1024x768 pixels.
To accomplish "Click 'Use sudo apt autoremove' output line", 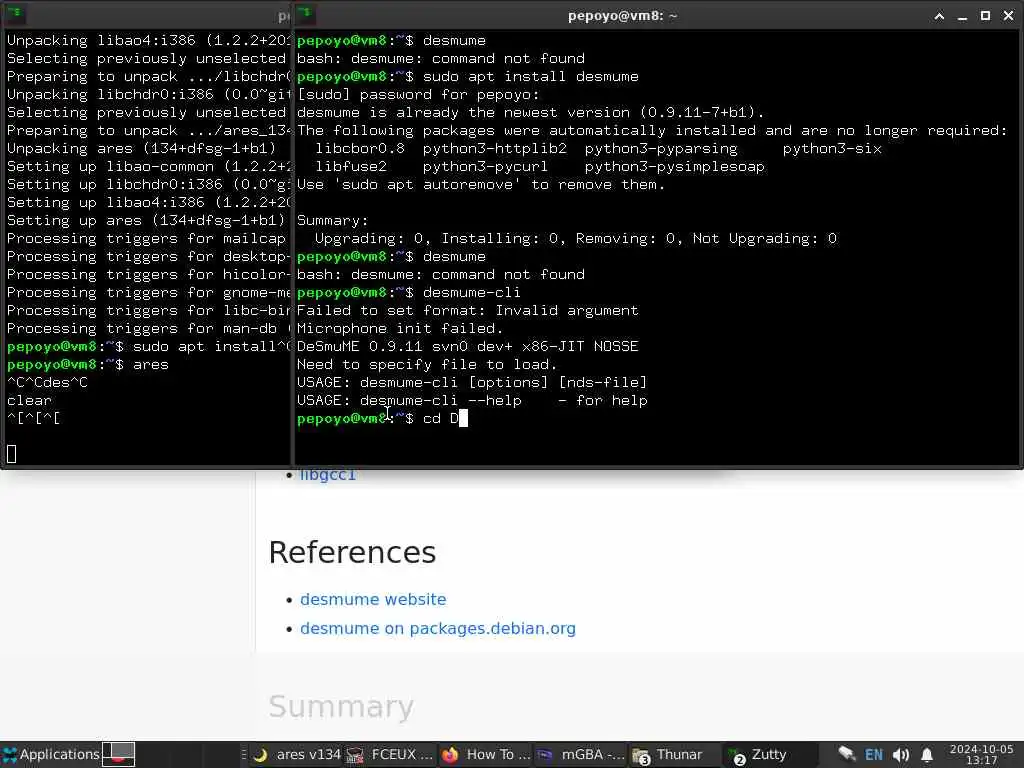I will (481, 185).
